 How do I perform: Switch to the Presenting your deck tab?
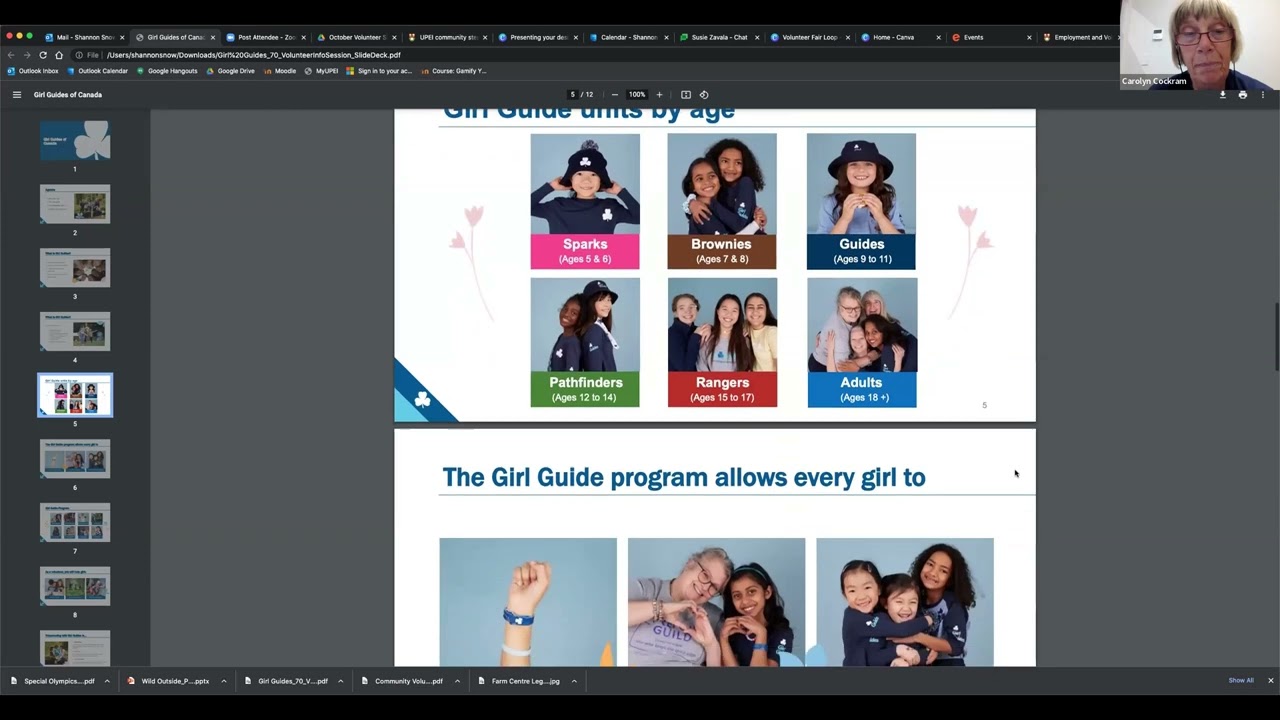pos(539,38)
